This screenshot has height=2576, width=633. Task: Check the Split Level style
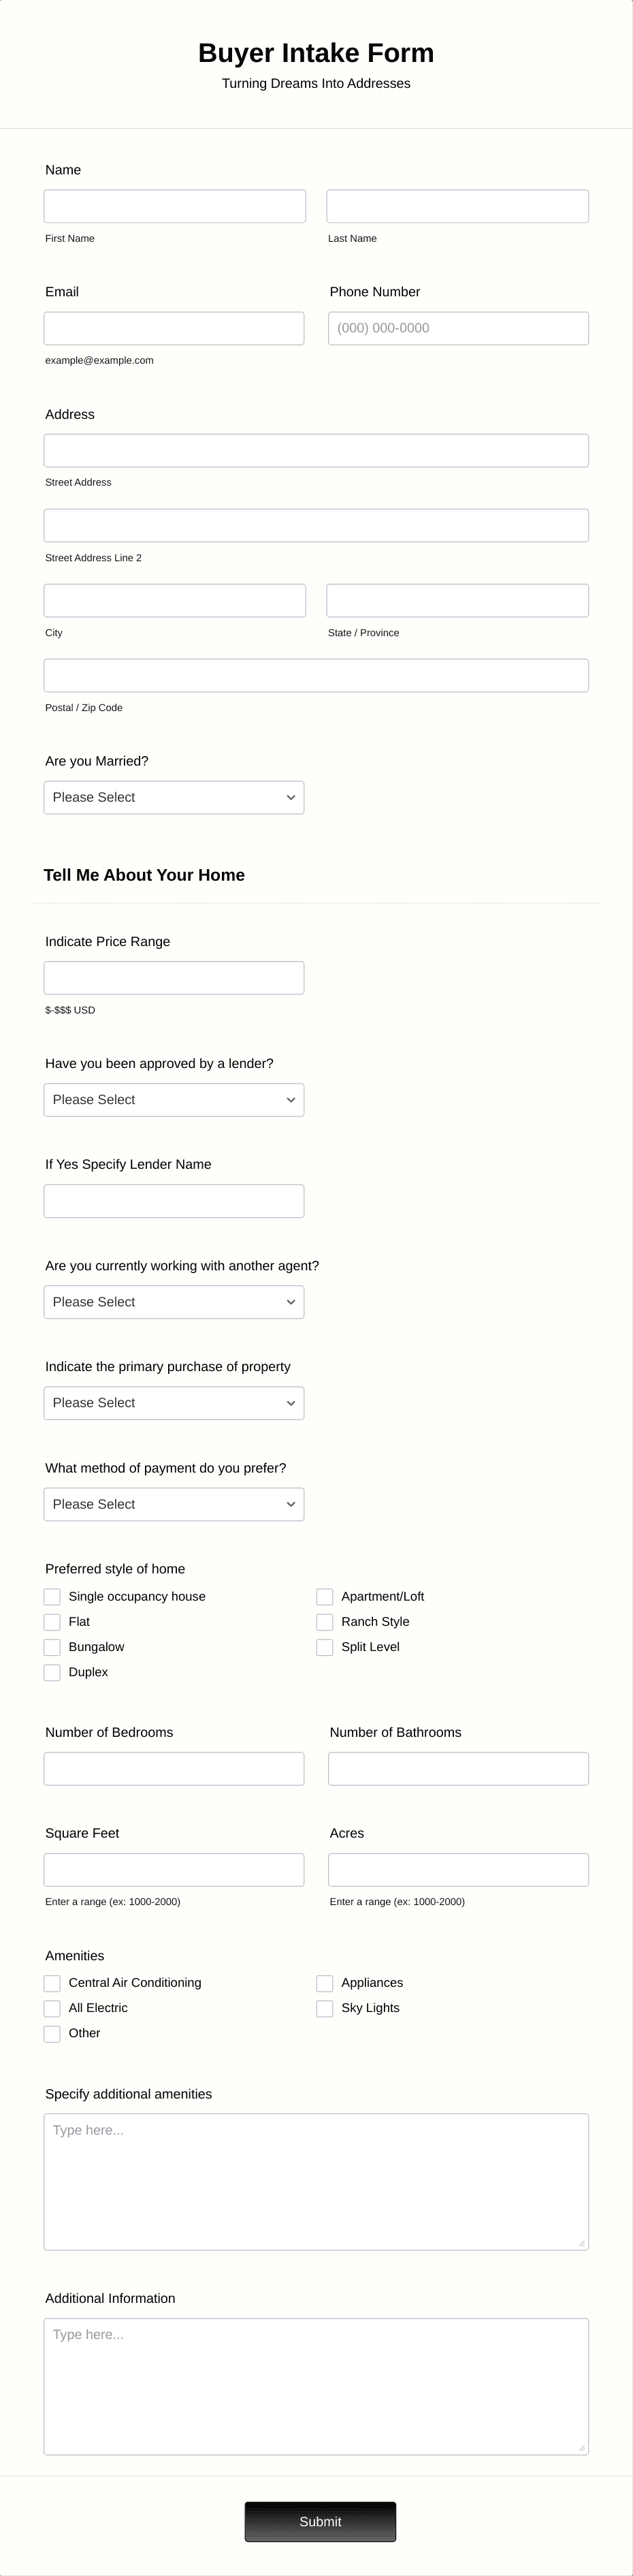click(325, 1646)
